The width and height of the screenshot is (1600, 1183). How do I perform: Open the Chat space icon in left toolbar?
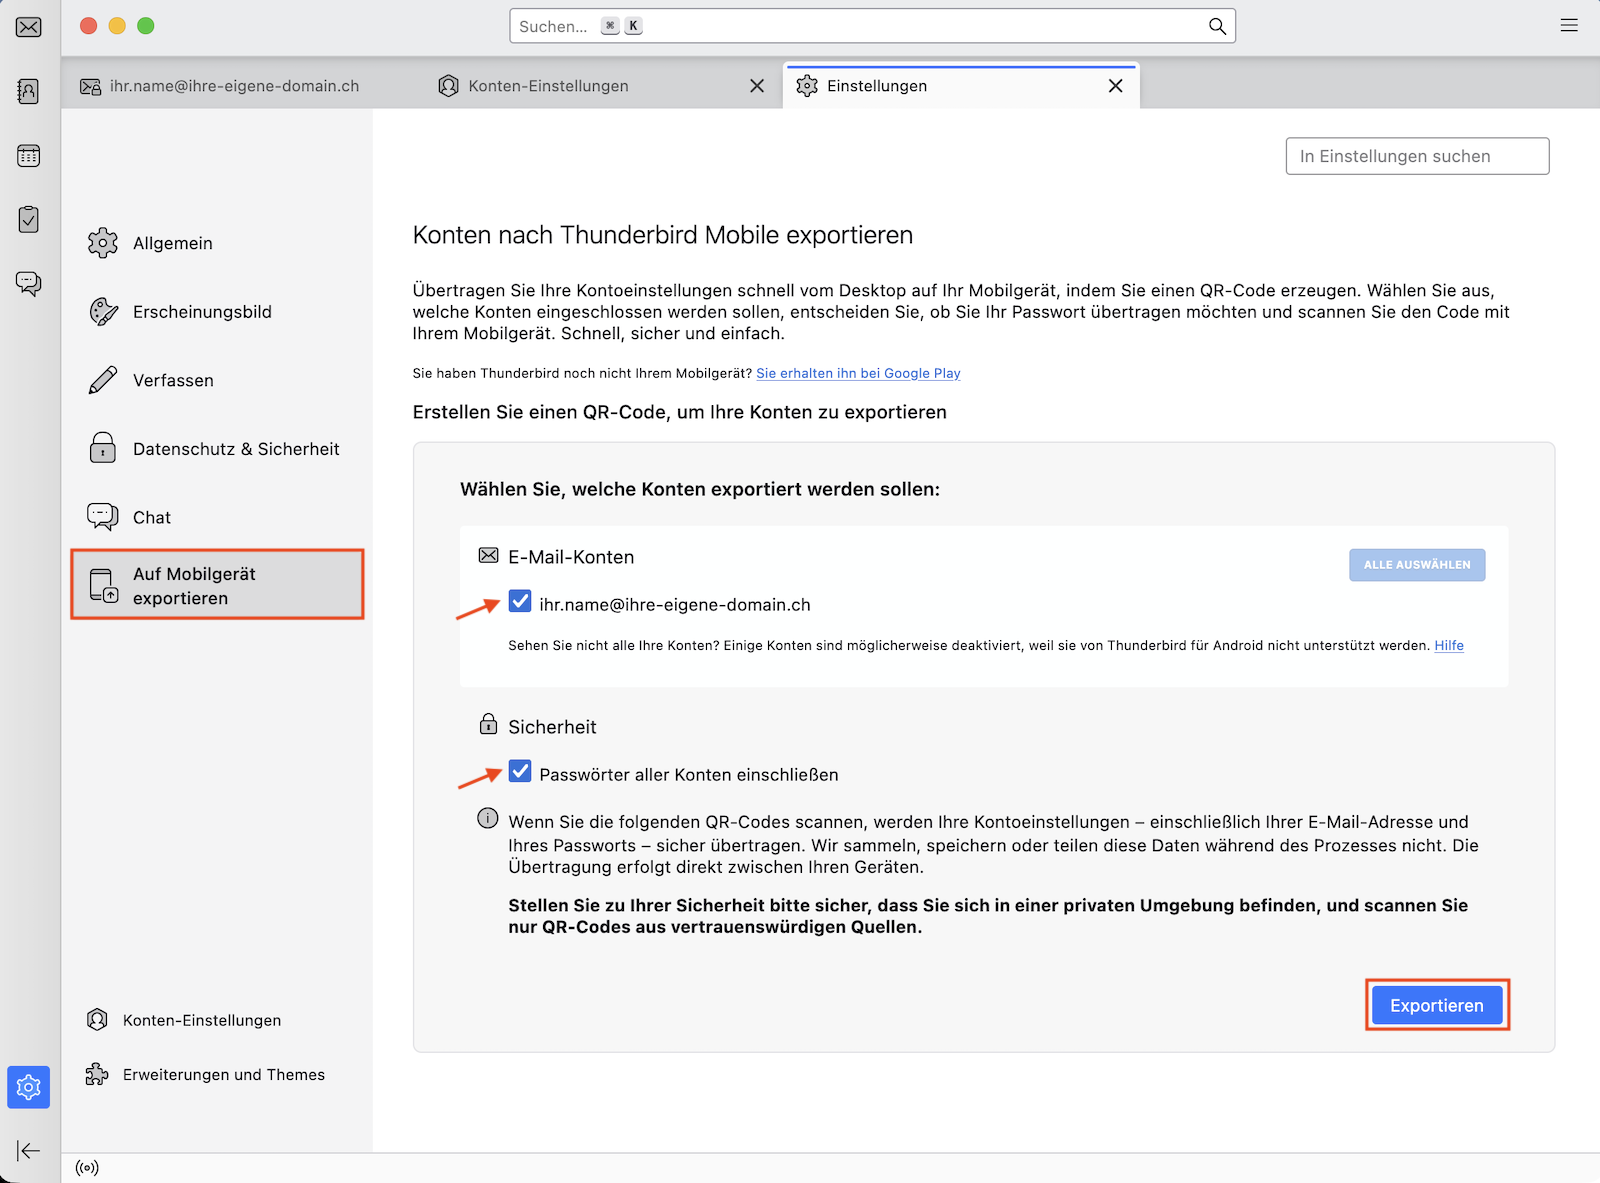[x=29, y=283]
